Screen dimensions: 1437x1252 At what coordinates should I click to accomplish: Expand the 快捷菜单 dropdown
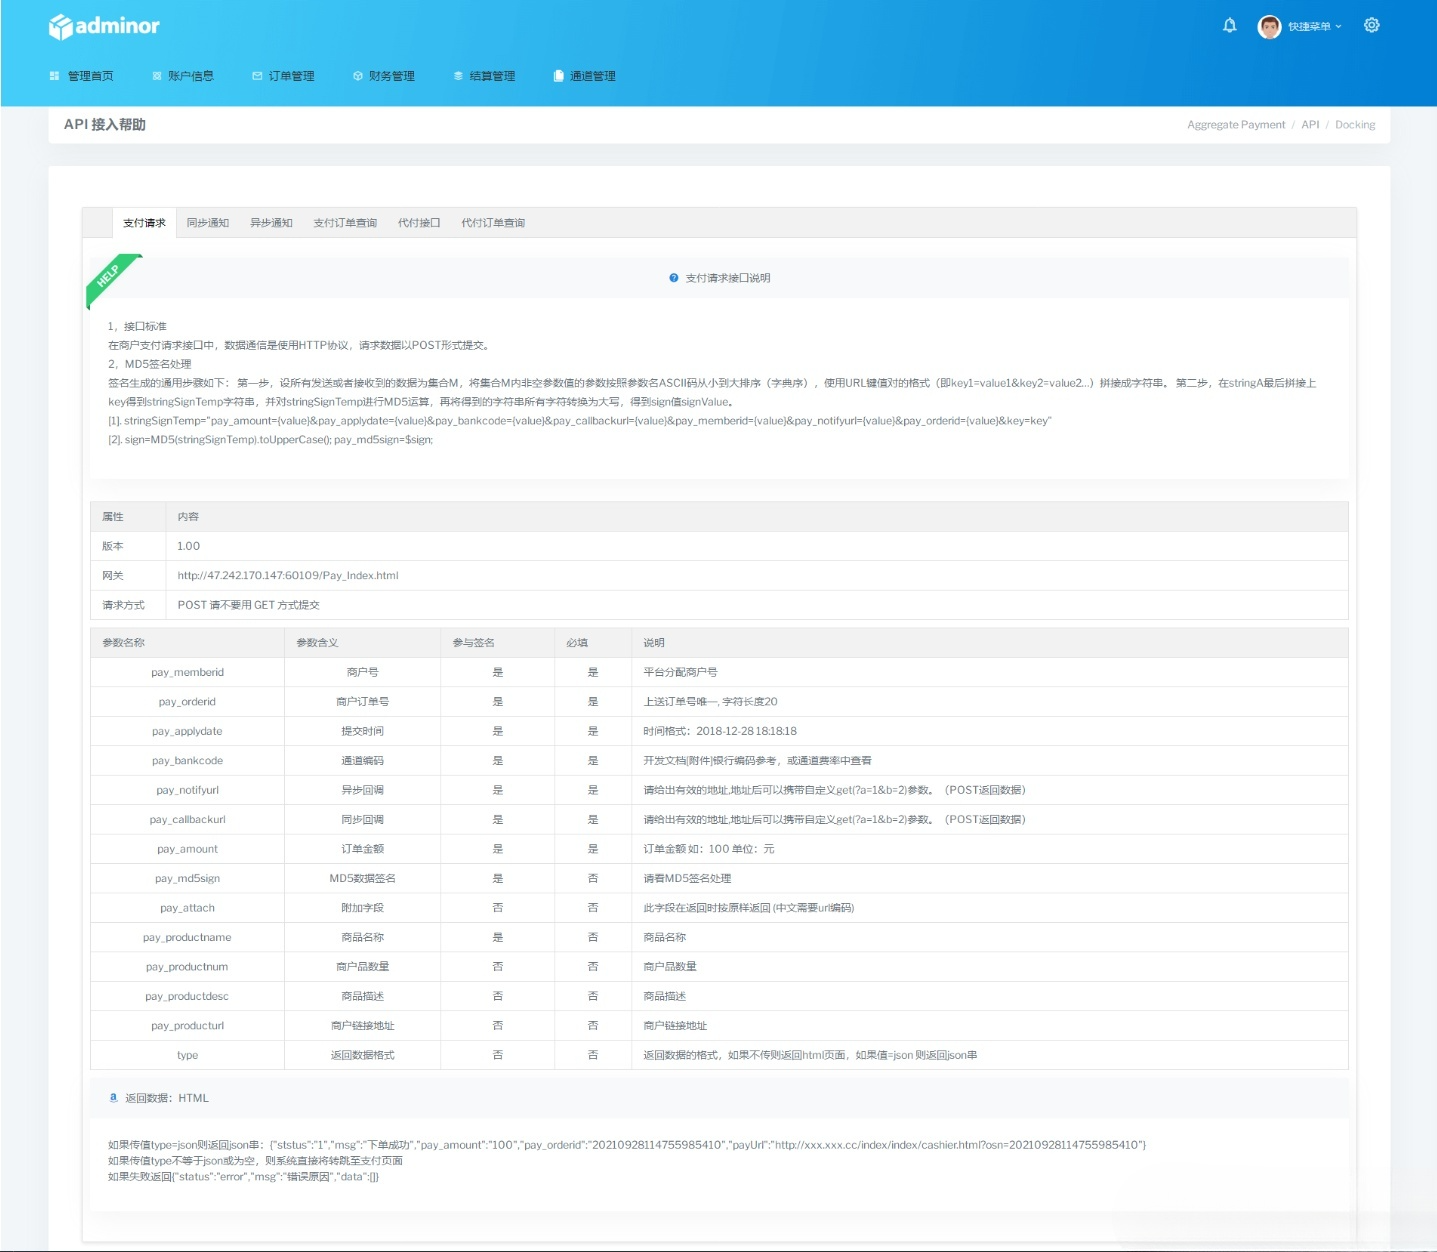(1314, 27)
